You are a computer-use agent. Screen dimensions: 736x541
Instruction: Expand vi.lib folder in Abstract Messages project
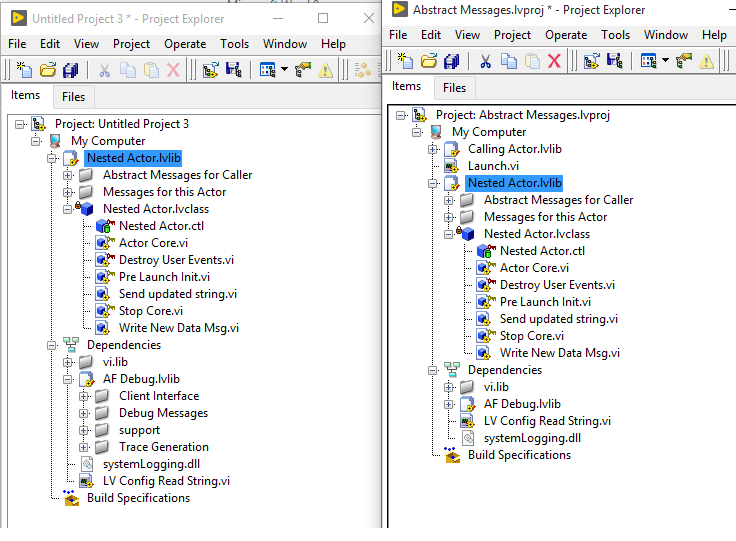(x=449, y=388)
